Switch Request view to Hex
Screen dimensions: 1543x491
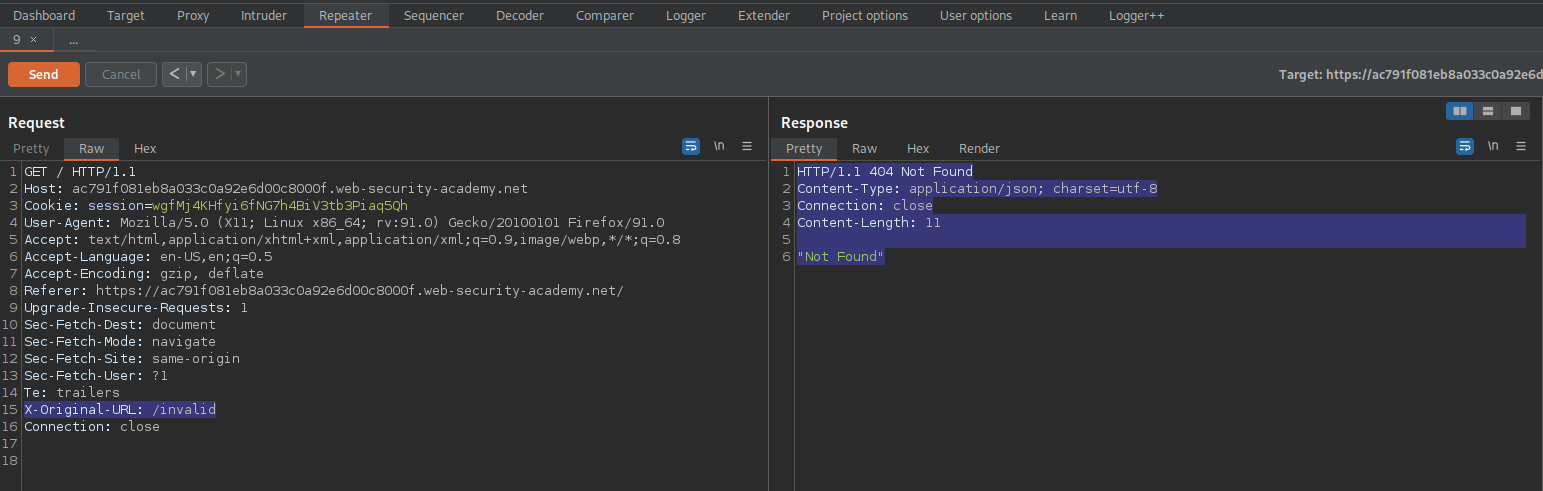click(x=145, y=148)
